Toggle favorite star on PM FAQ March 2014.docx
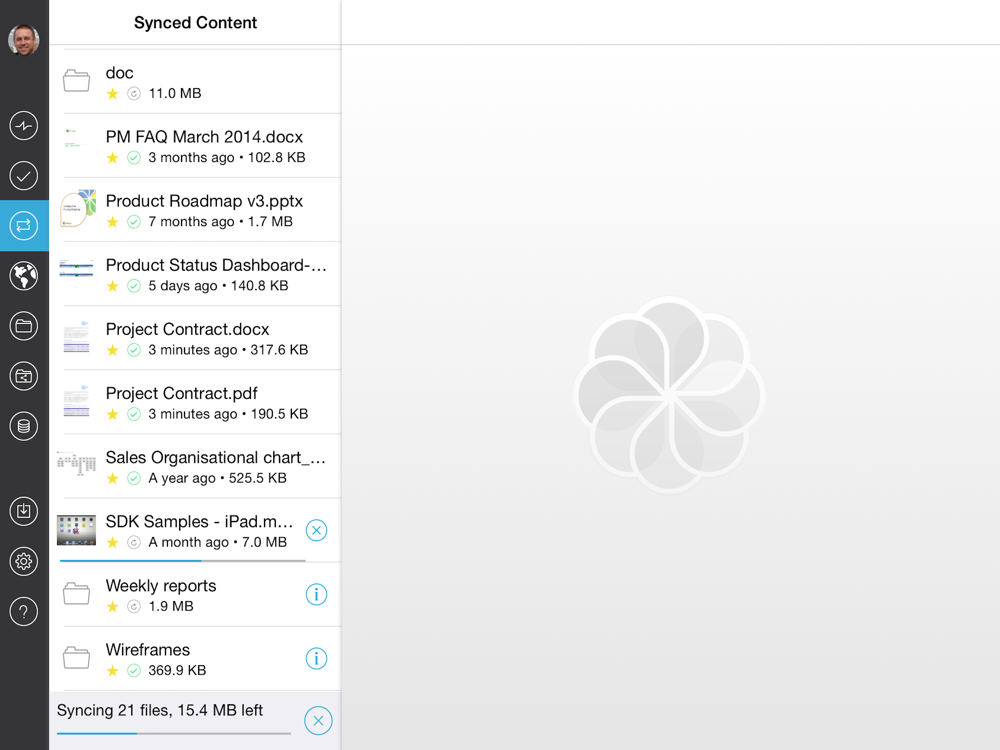This screenshot has height=750, width=1000. (112, 158)
